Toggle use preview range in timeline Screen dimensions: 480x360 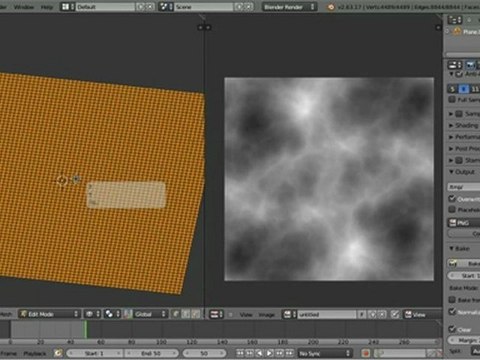[58, 353]
